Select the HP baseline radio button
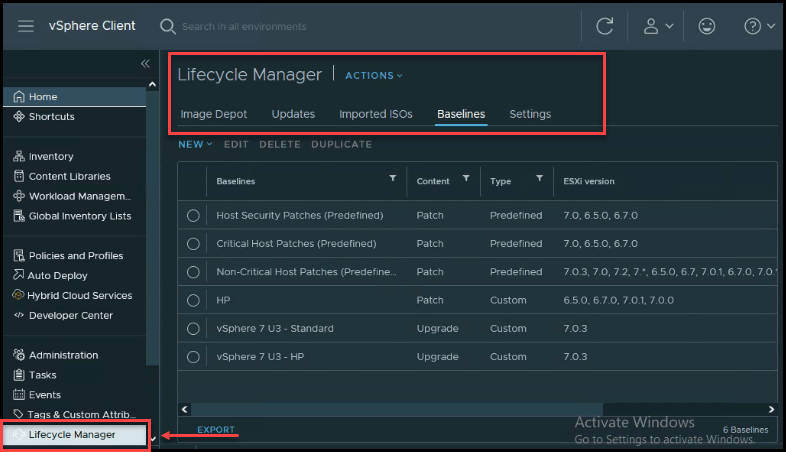Image resolution: width=786 pixels, height=452 pixels. coord(193,300)
